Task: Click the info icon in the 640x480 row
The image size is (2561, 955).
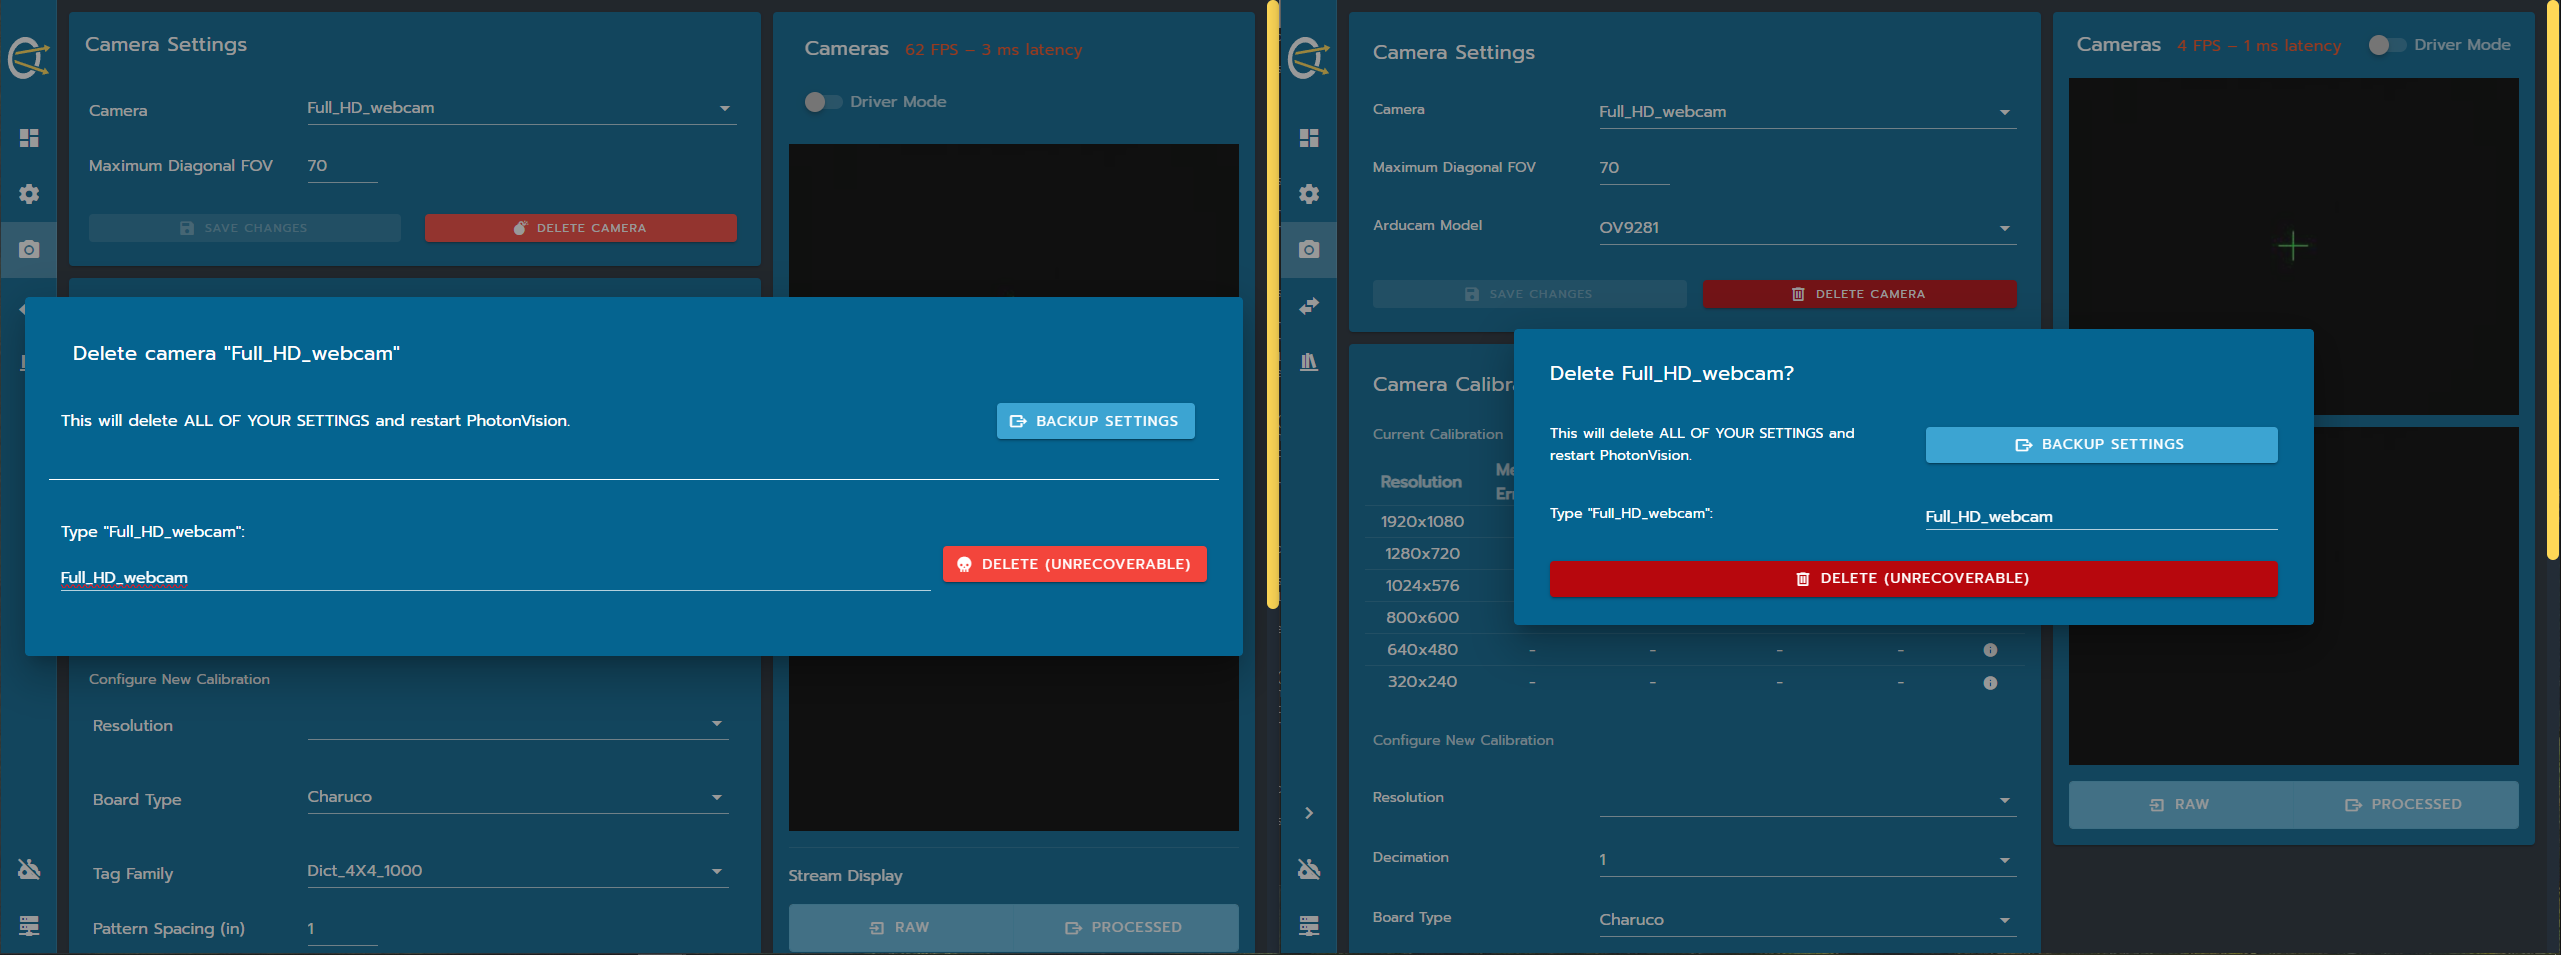Action: [1989, 650]
